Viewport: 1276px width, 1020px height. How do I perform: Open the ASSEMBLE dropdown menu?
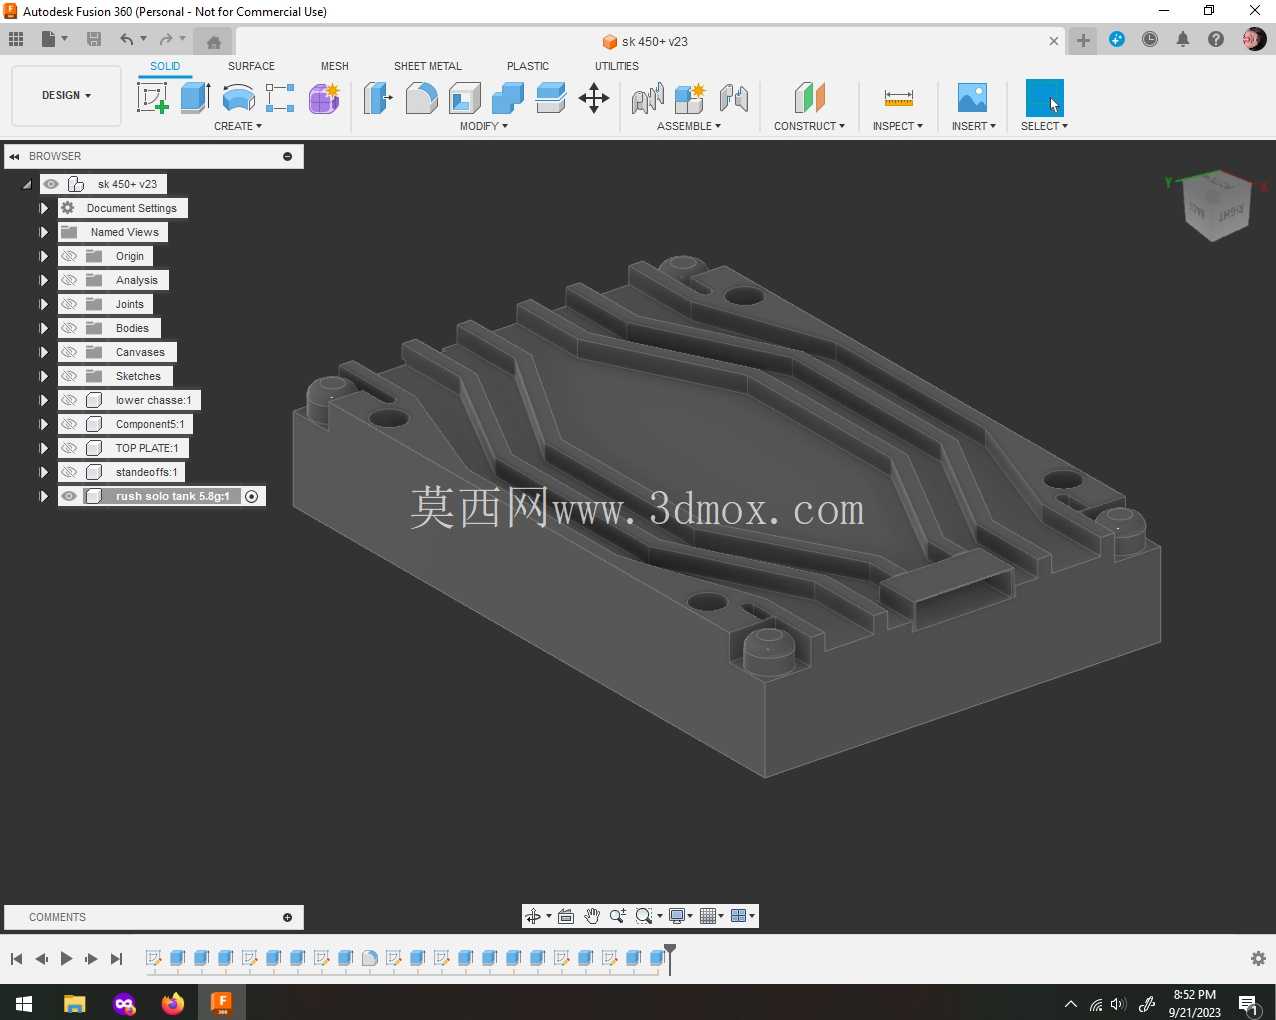tap(689, 126)
